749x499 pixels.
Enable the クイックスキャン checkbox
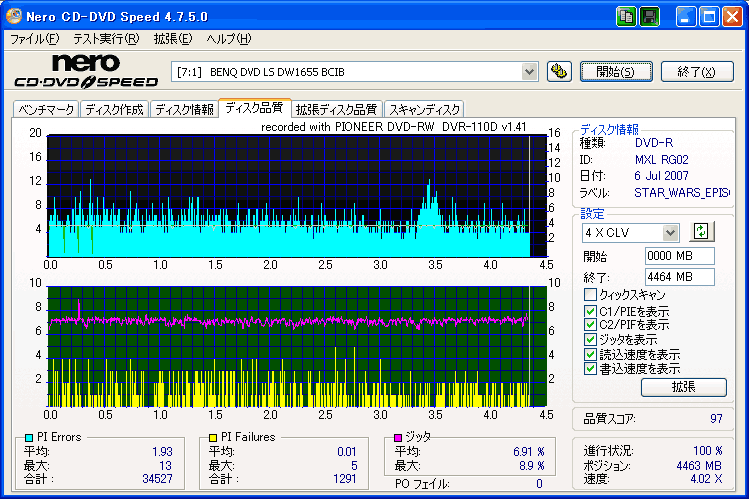point(590,294)
